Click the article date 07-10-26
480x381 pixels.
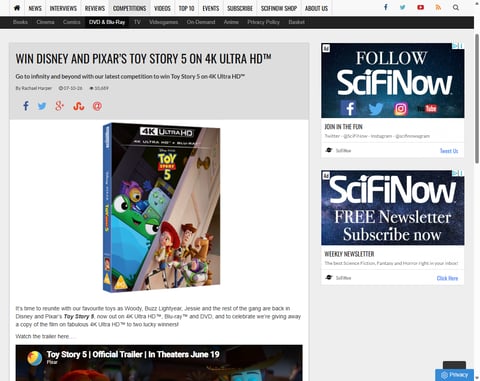click(x=70, y=88)
